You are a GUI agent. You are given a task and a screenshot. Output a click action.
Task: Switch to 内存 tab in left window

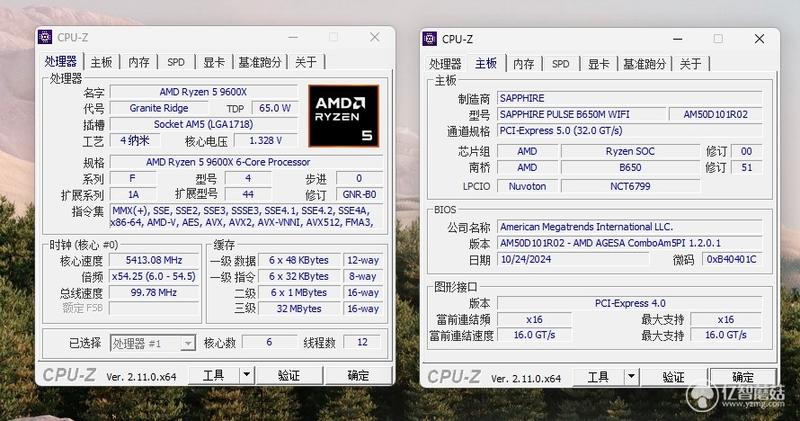(139, 62)
